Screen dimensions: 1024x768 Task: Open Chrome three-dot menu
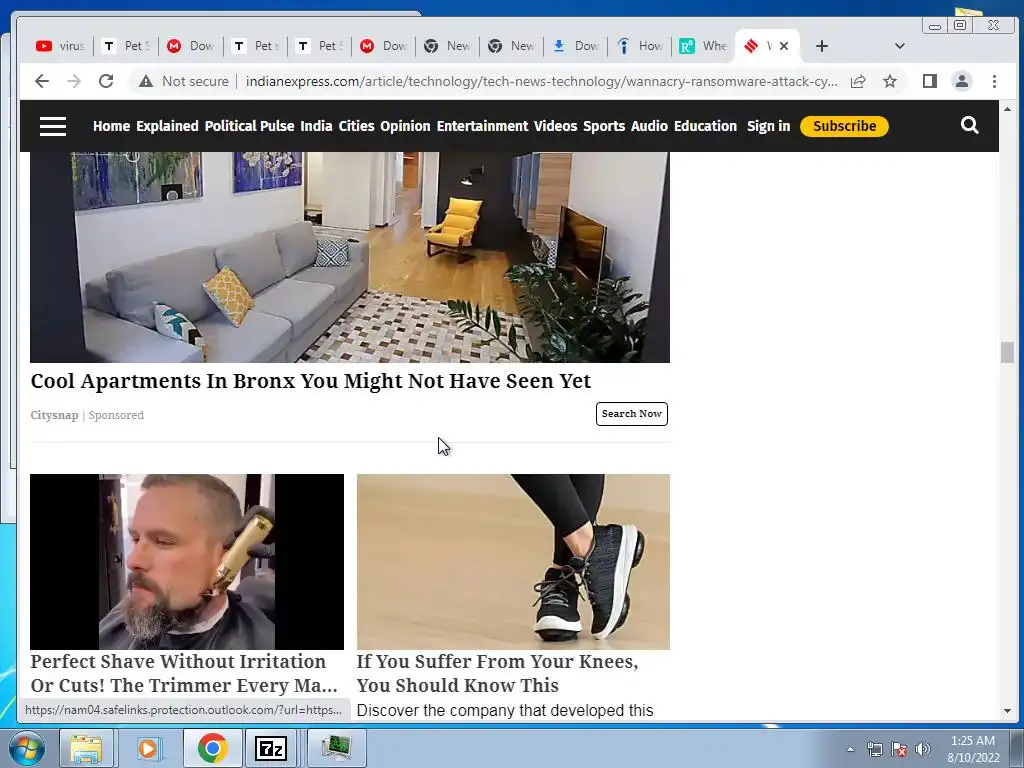pyautogui.click(x=994, y=81)
